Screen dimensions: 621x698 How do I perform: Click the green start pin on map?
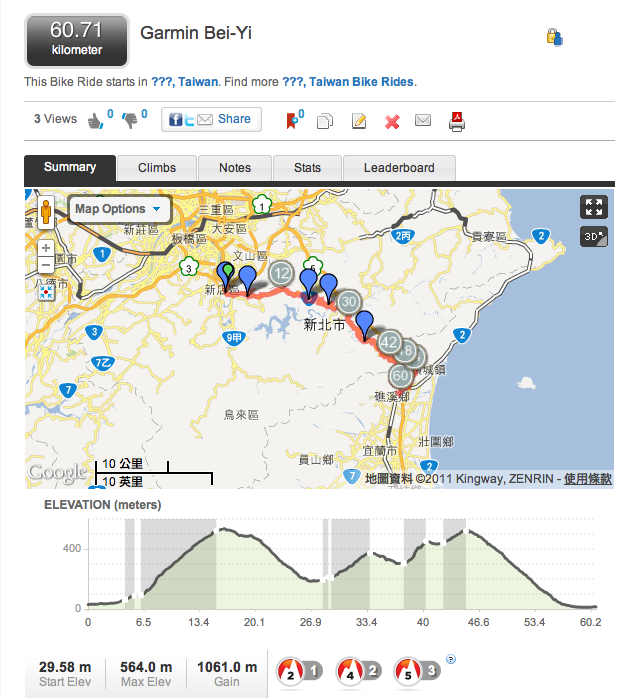228,272
